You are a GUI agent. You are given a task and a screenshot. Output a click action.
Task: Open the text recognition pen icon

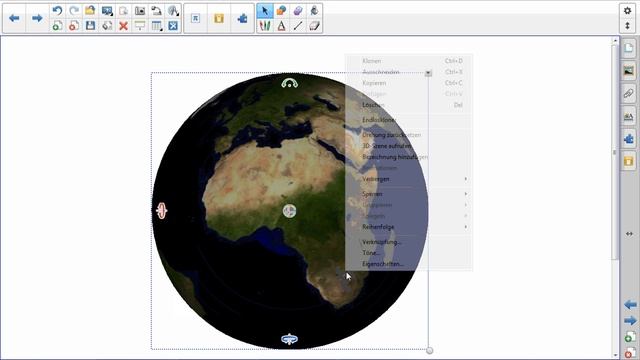173,11
